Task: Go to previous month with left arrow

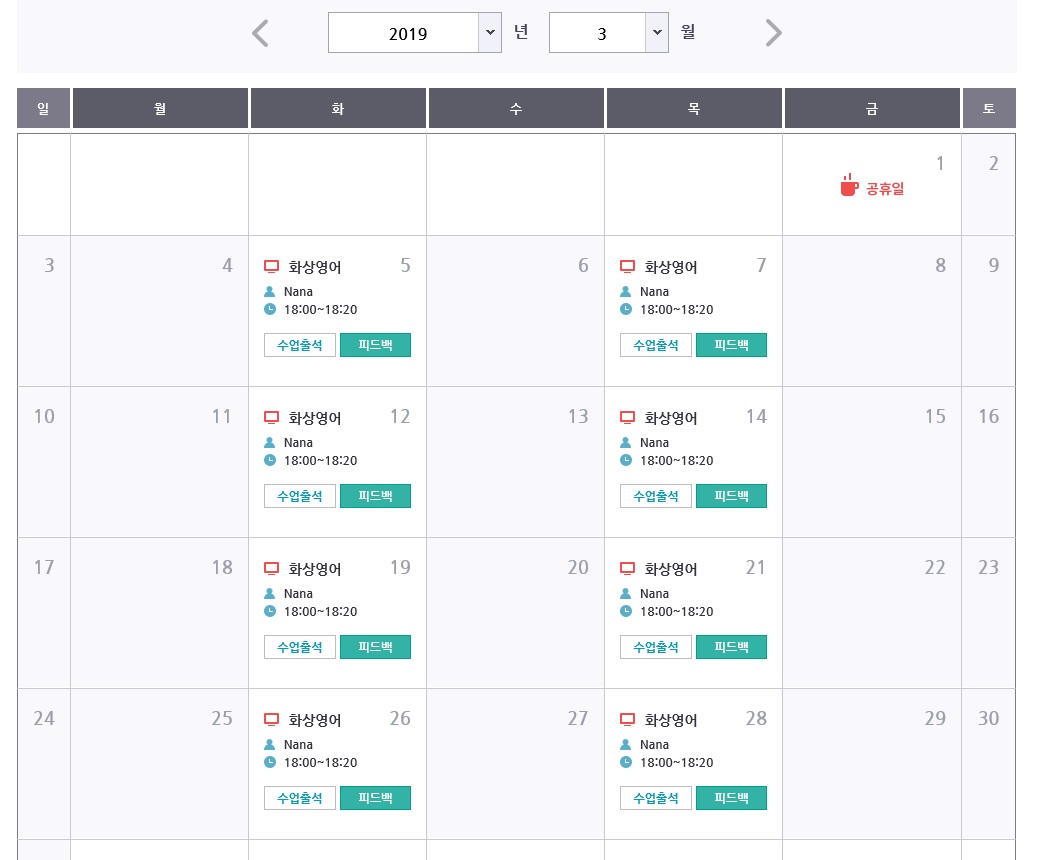Action: pos(260,33)
